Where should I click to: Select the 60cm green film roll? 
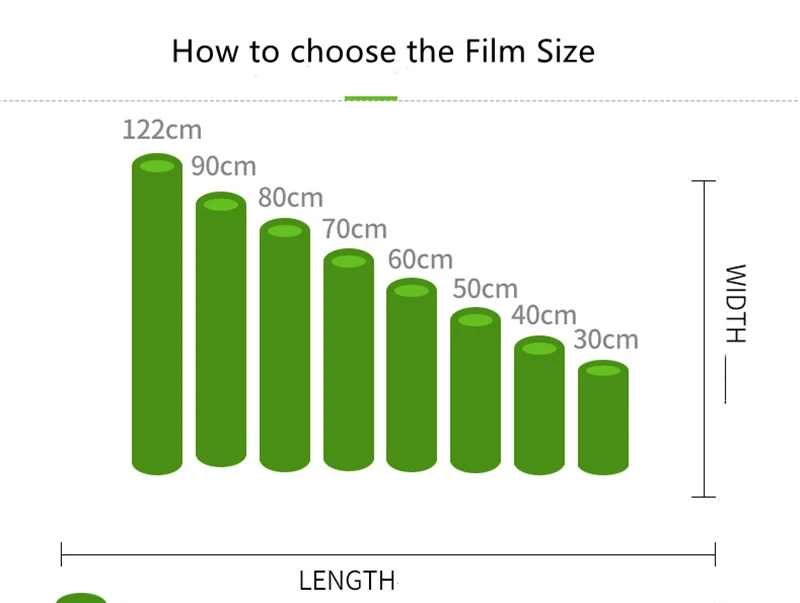412,375
